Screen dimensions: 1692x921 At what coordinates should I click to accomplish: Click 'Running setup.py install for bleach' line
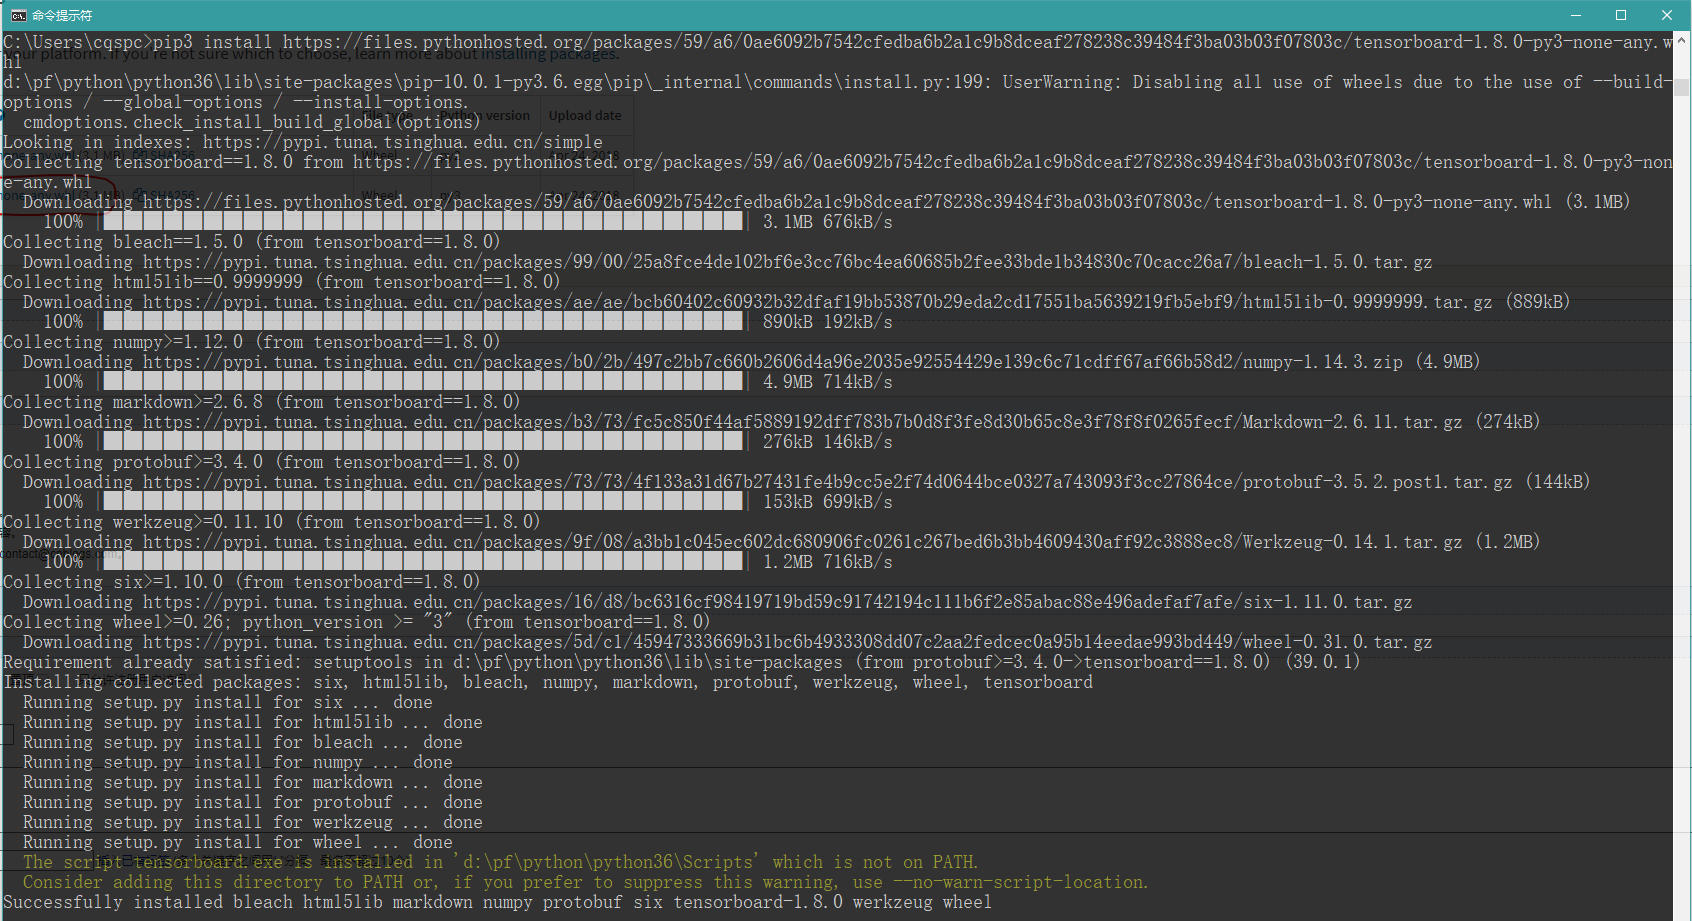click(x=243, y=742)
